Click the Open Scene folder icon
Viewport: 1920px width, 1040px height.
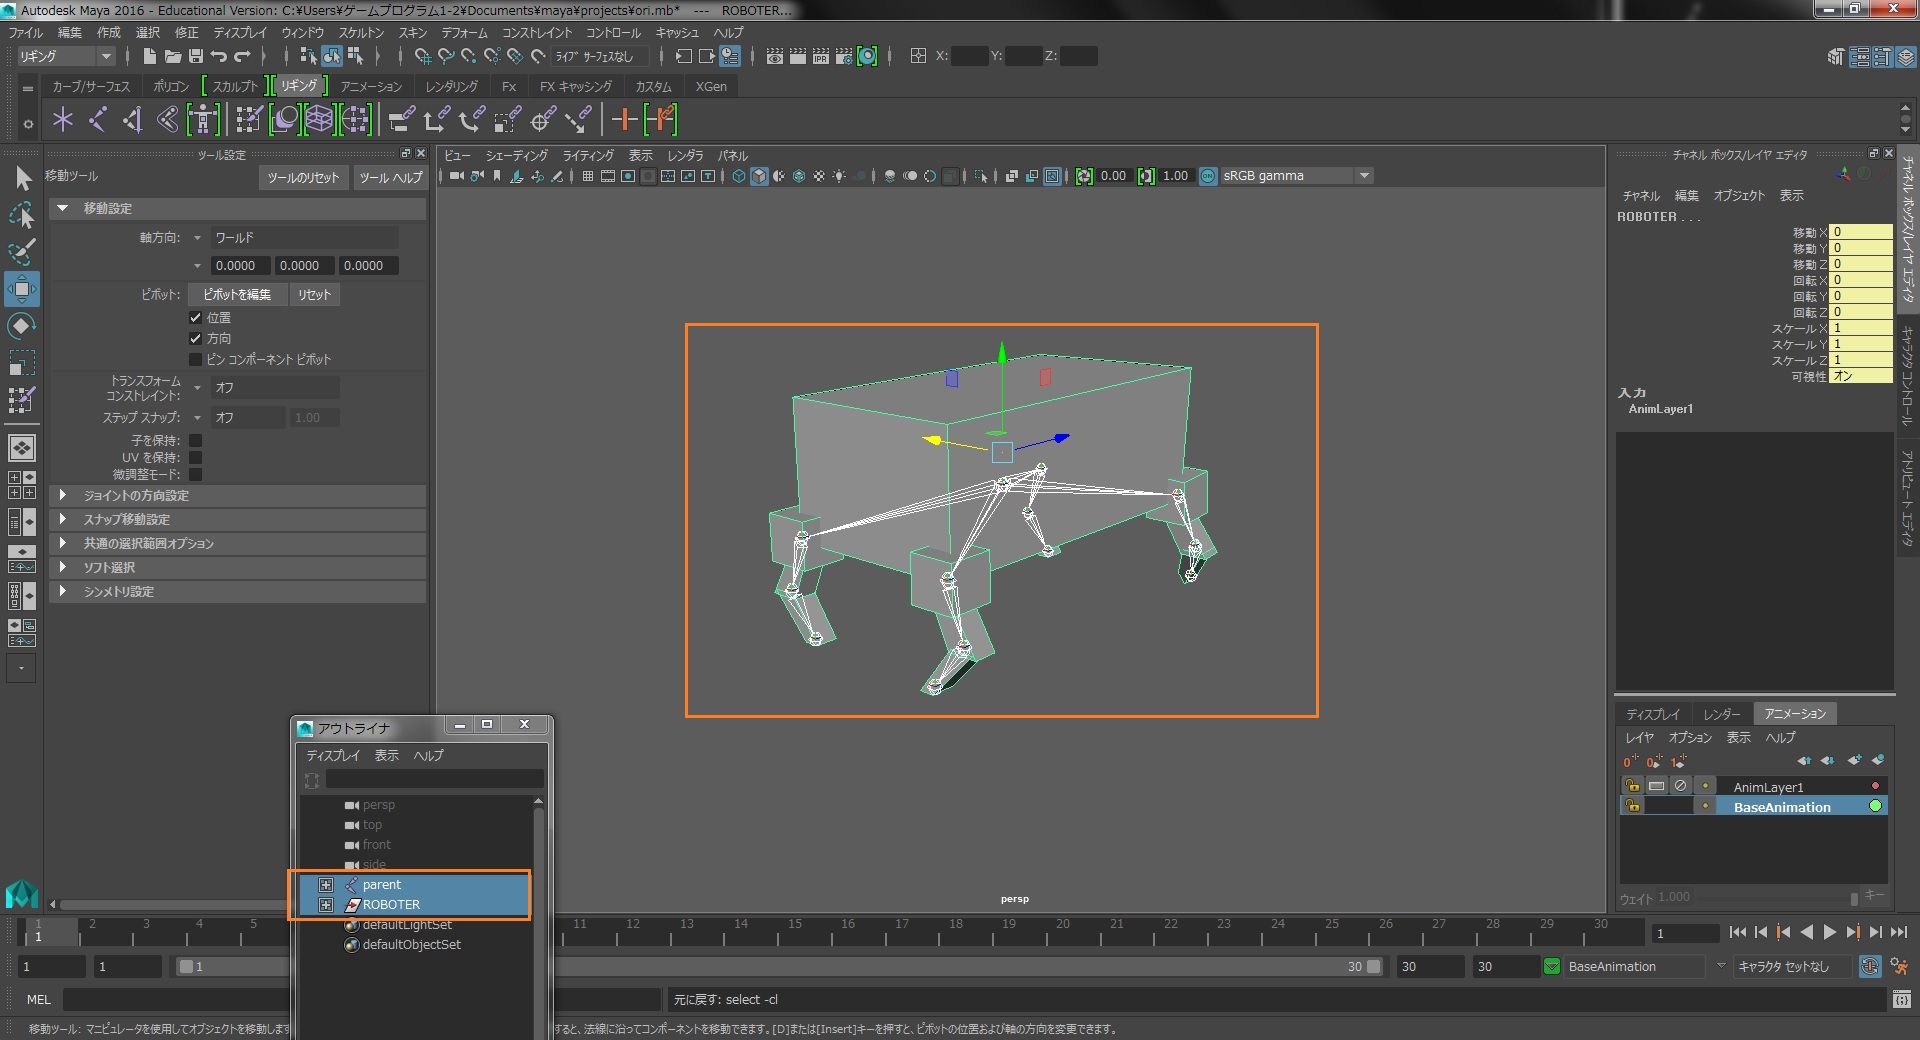click(173, 56)
